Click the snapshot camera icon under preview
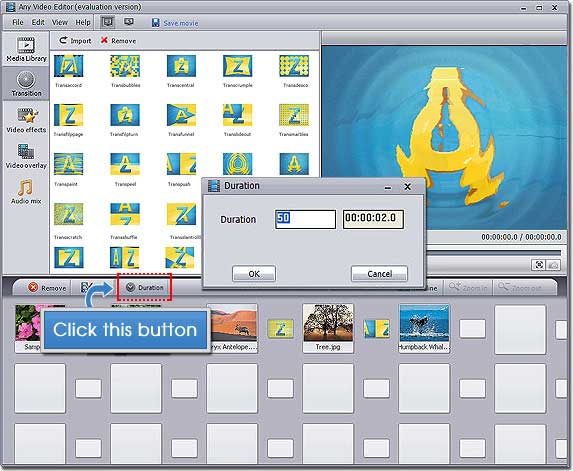573x471 pixels. tap(554, 265)
